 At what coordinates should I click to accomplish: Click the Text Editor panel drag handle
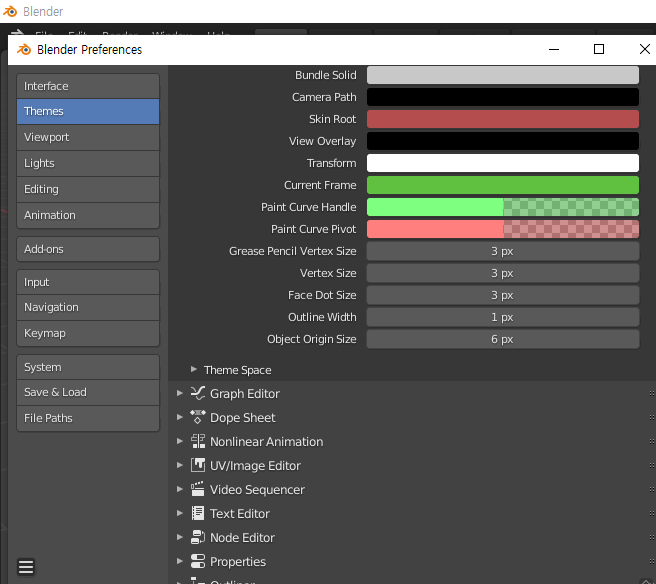click(652, 513)
